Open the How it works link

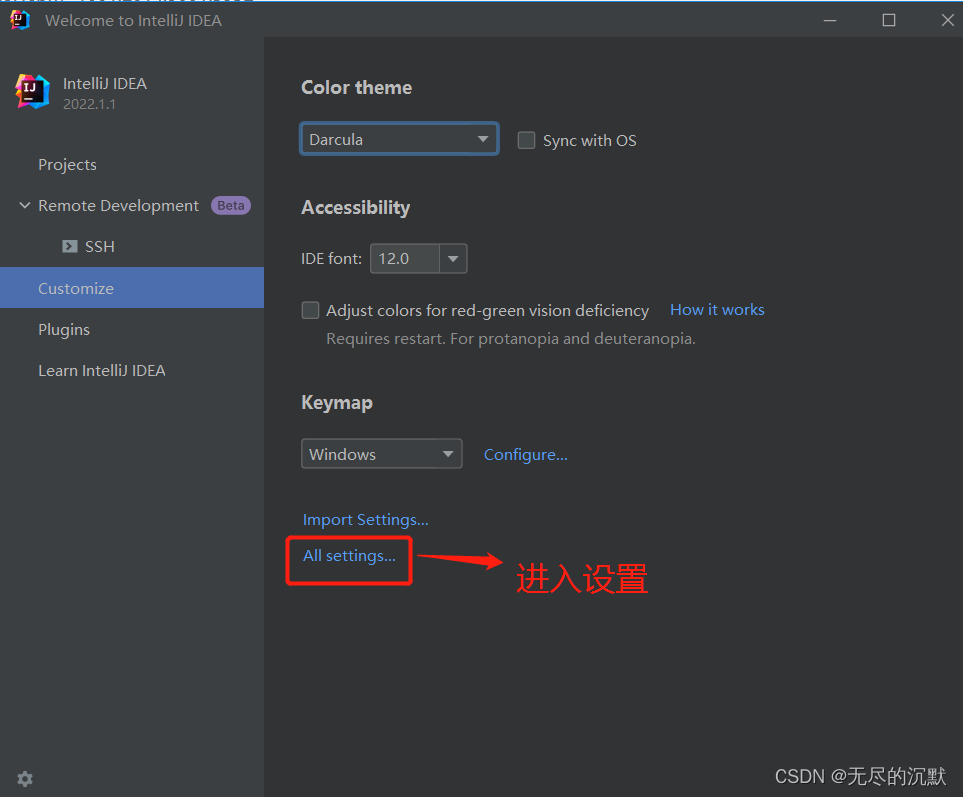click(x=717, y=309)
